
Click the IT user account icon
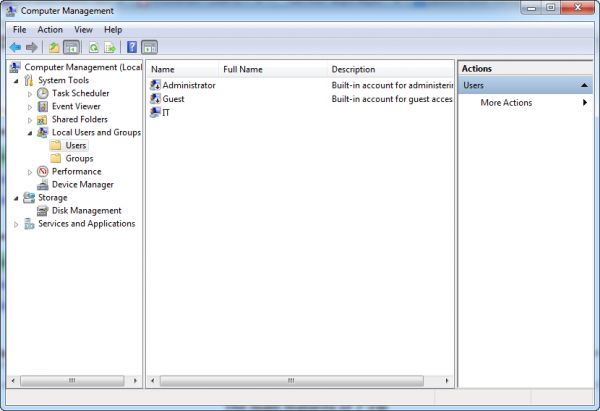coord(155,113)
